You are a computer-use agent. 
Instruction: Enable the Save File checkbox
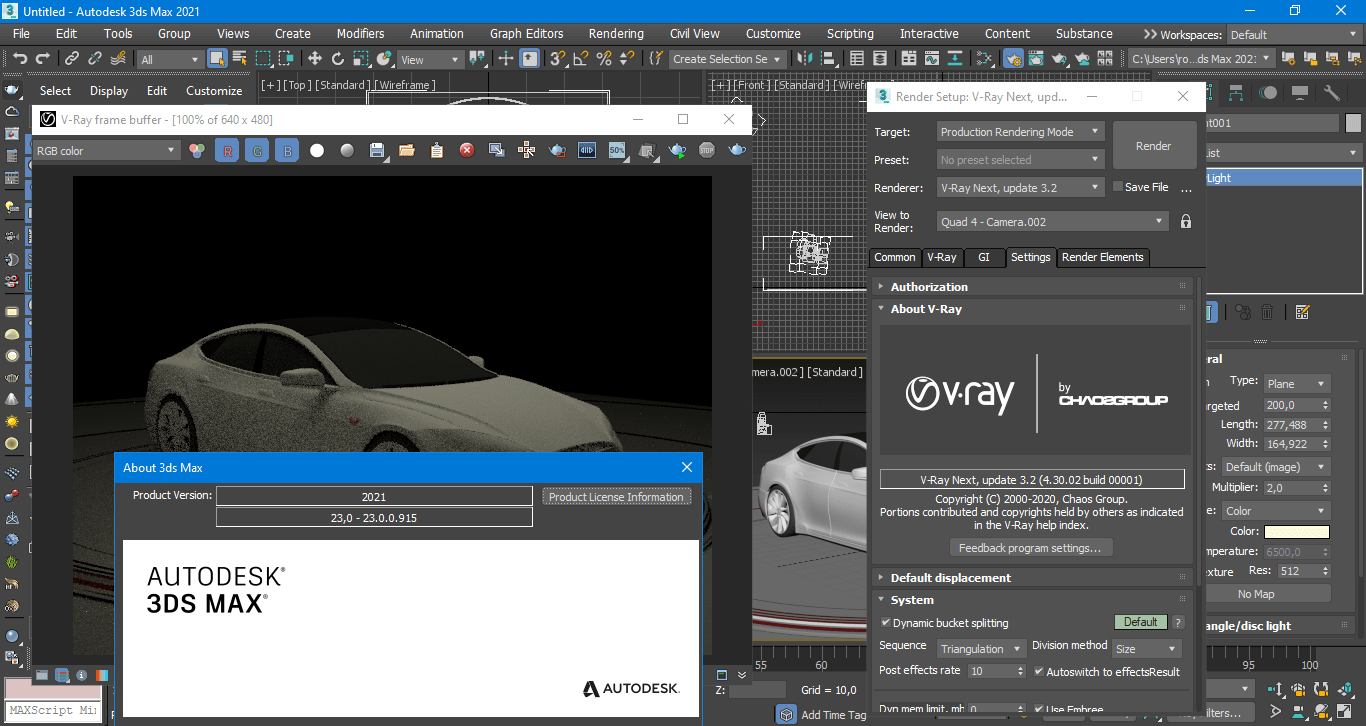(x=1119, y=187)
